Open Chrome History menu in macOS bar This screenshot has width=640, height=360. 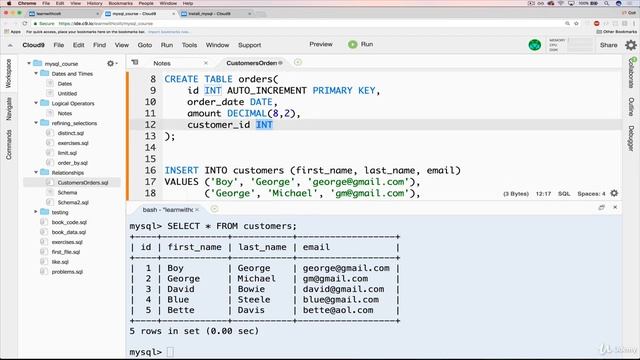pos(95,3)
